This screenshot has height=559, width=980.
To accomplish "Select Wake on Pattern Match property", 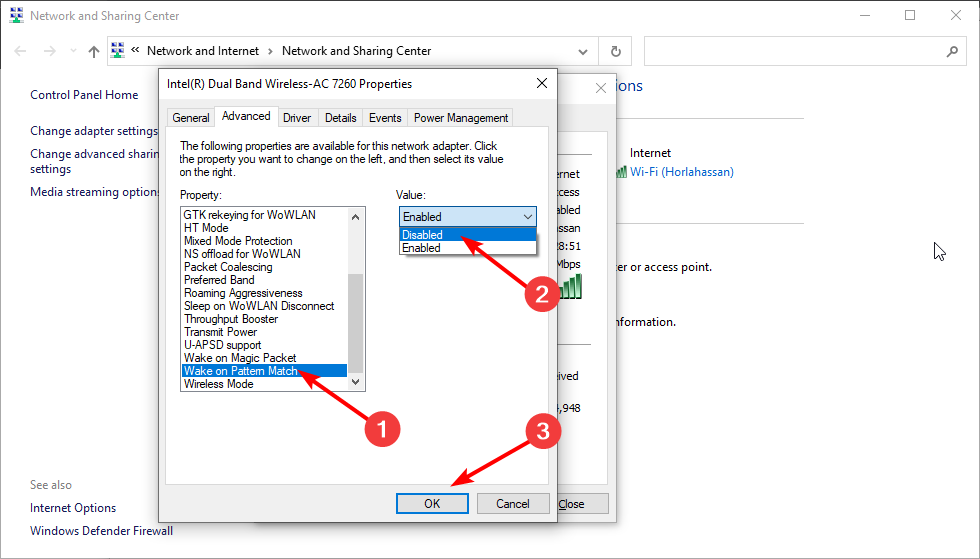I will pos(264,371).
